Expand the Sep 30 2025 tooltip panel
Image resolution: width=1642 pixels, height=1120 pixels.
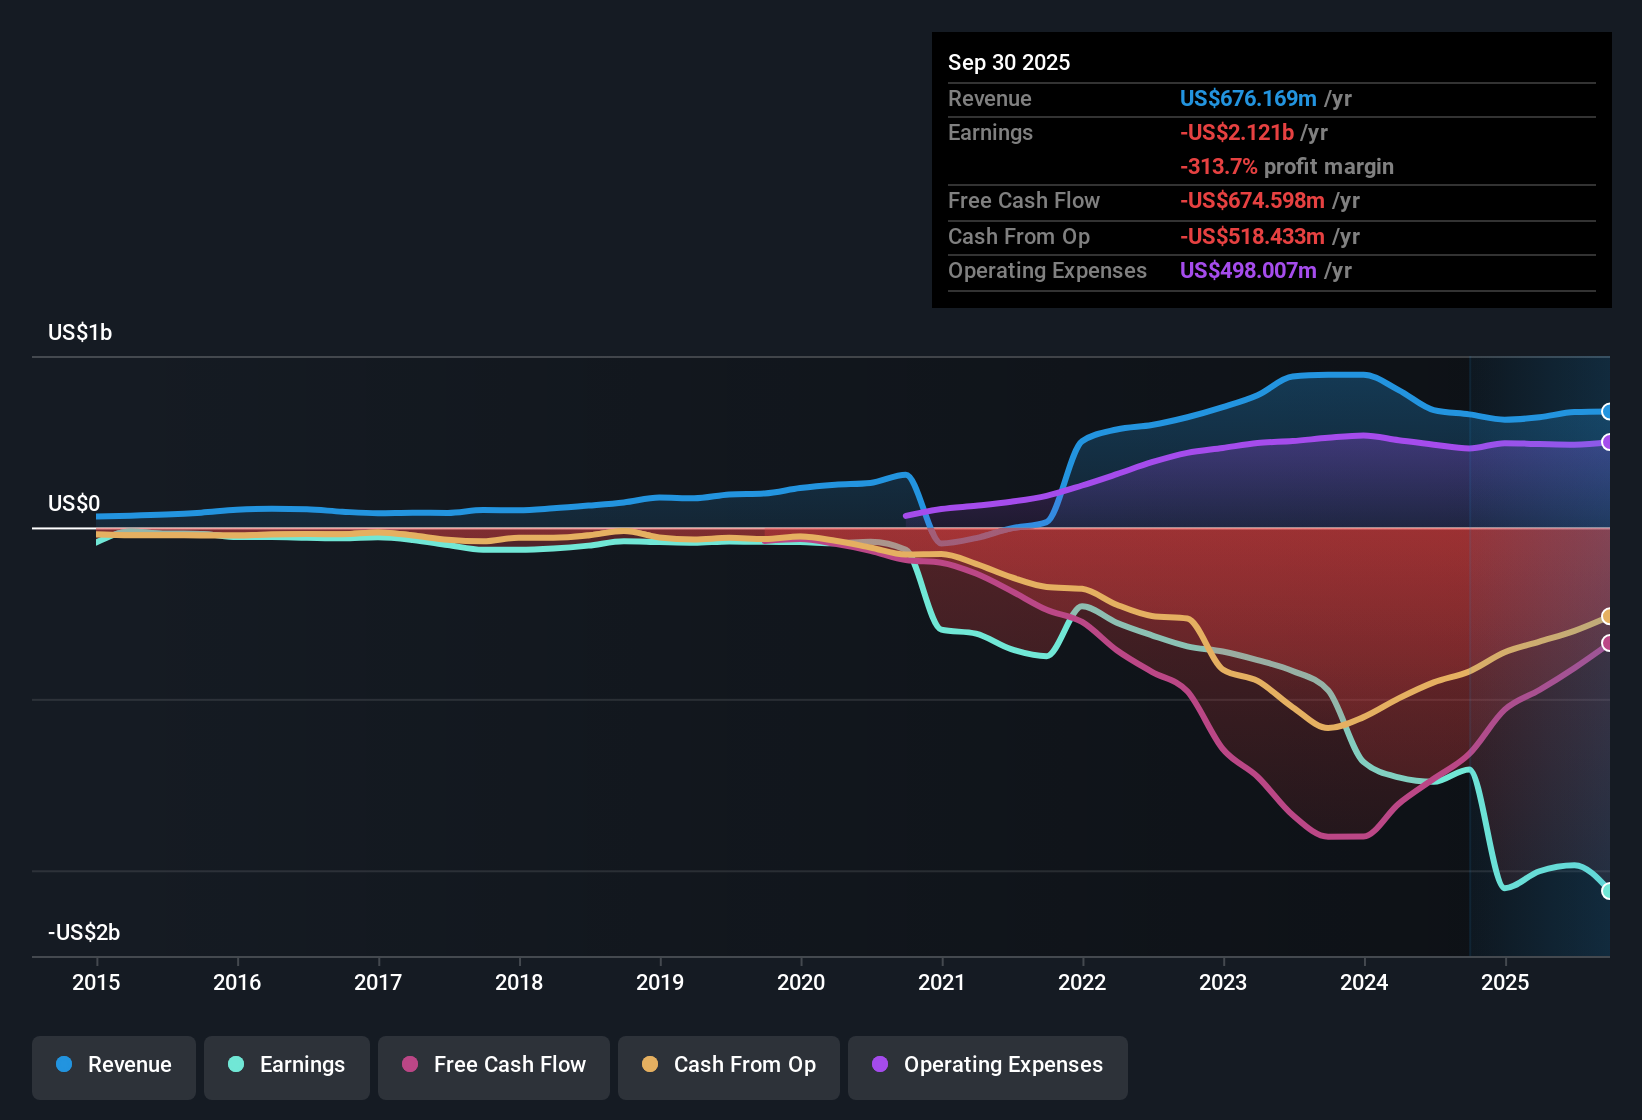pos(1270,170)
